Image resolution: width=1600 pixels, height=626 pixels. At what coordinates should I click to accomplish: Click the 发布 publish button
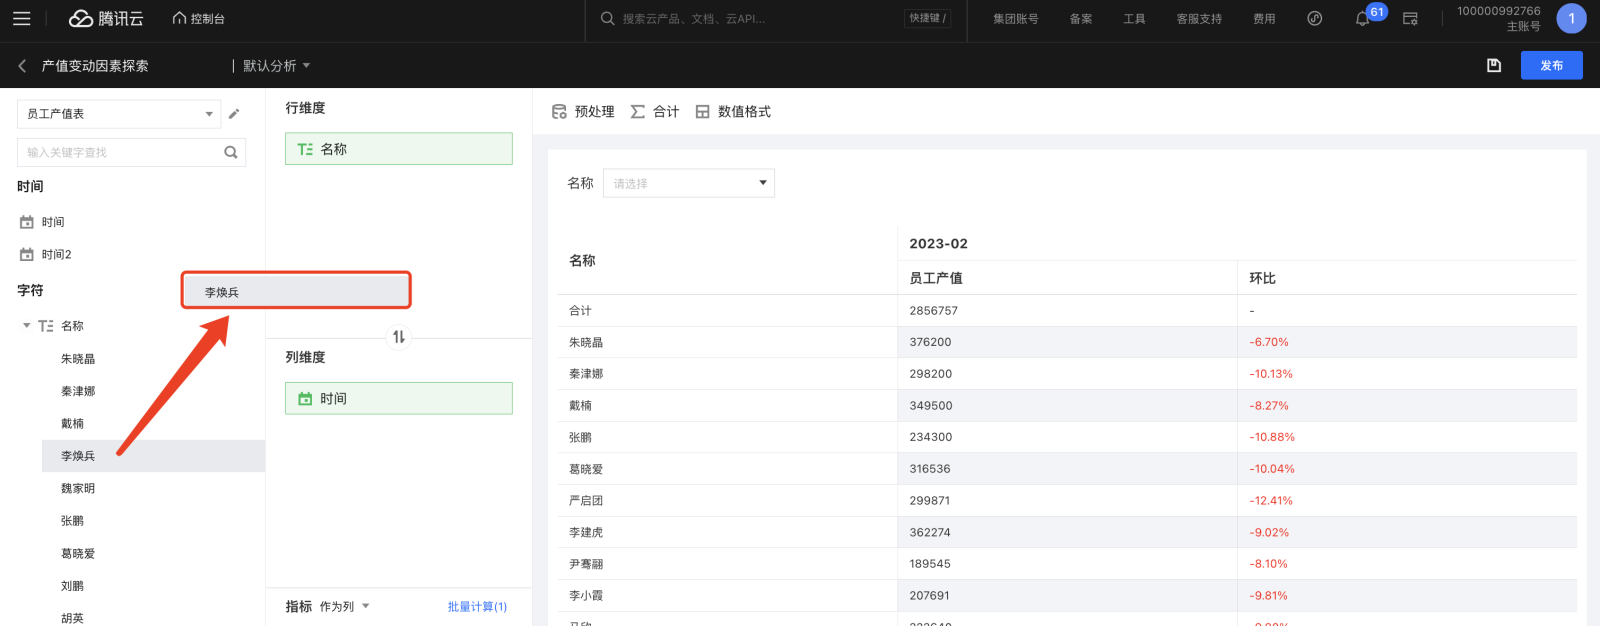pyautogui.click(x=1551, y=66)
